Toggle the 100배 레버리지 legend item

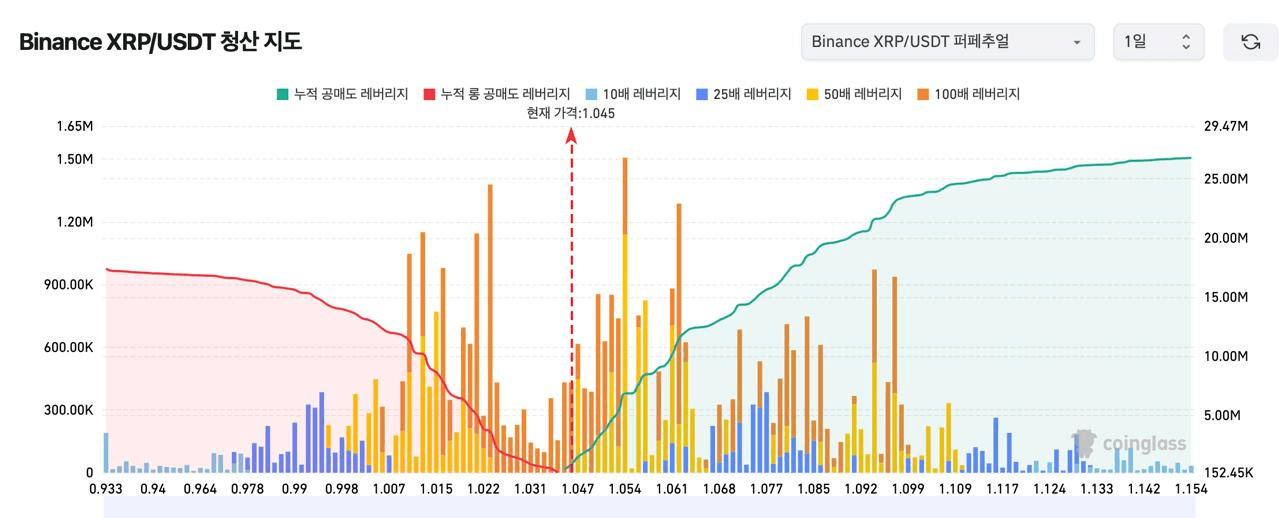[x=967, y=94]
